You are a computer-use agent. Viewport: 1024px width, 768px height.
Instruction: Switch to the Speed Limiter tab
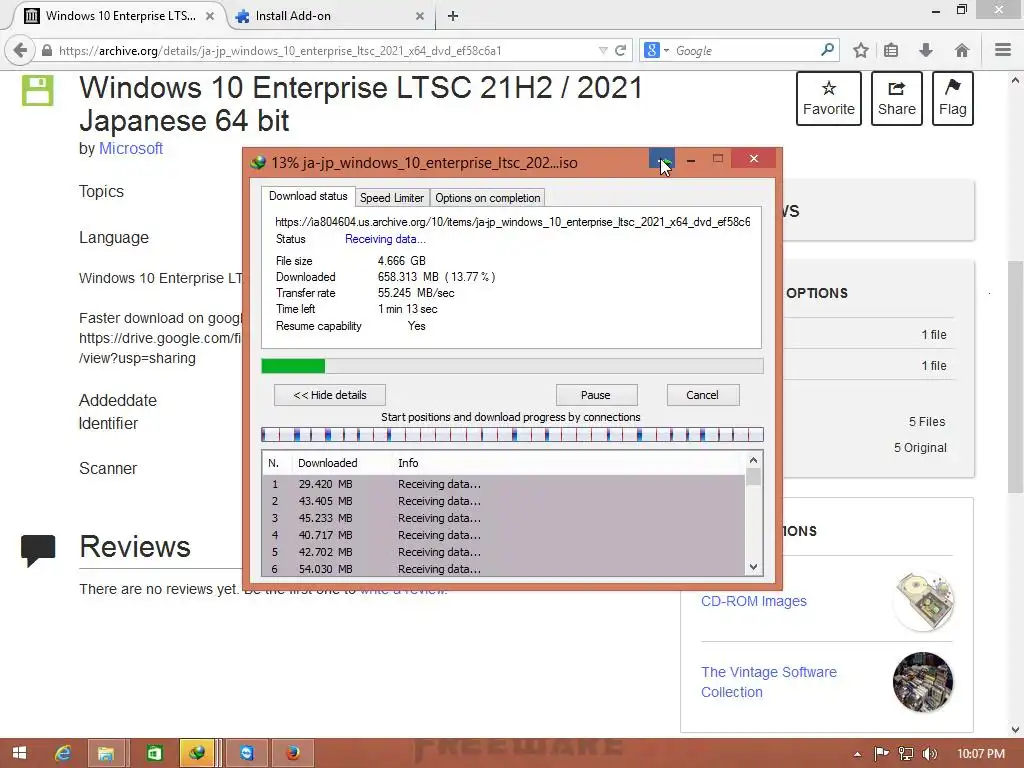pos(391,198)
